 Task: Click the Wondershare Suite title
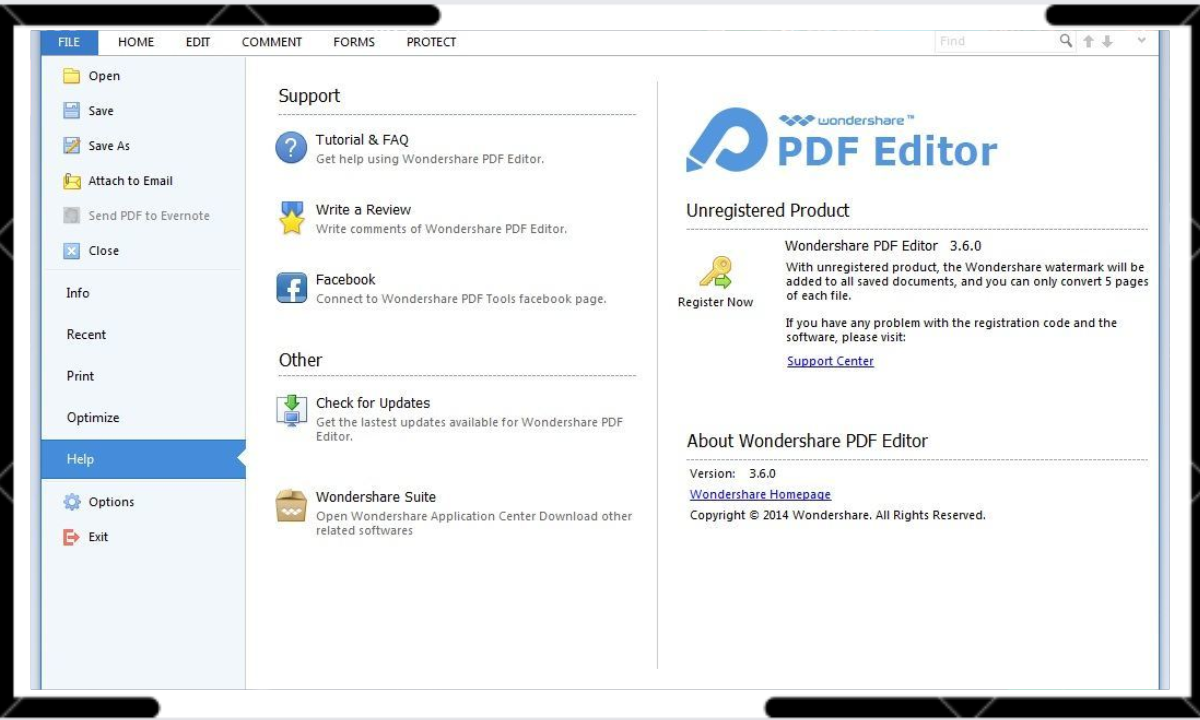tap(376, 497)
